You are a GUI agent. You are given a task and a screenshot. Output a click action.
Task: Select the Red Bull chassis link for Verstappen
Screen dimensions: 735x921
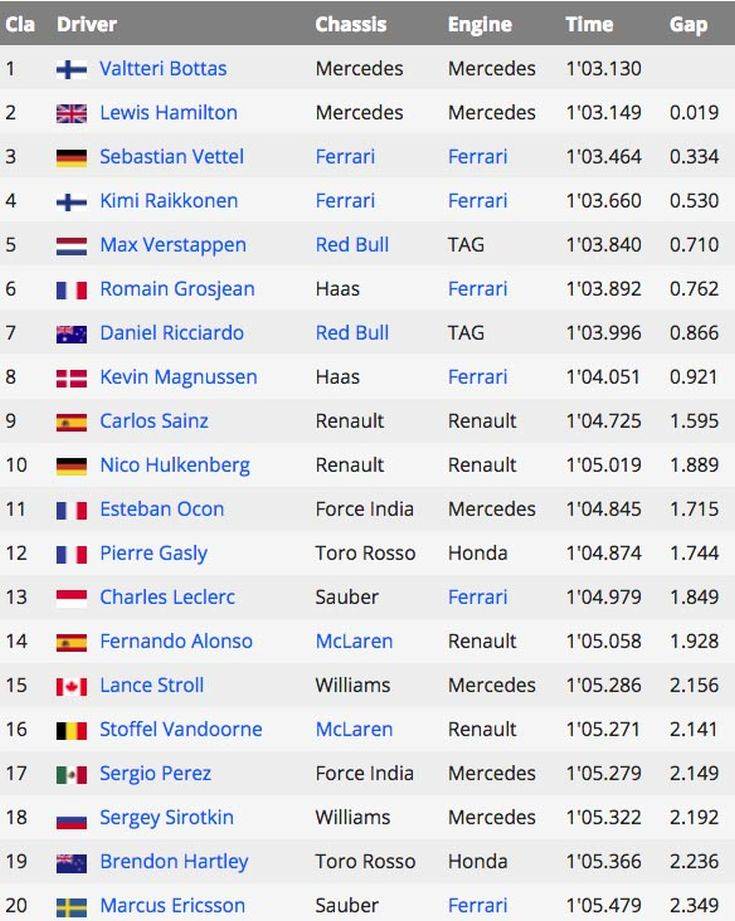click(x=352, y=245)
